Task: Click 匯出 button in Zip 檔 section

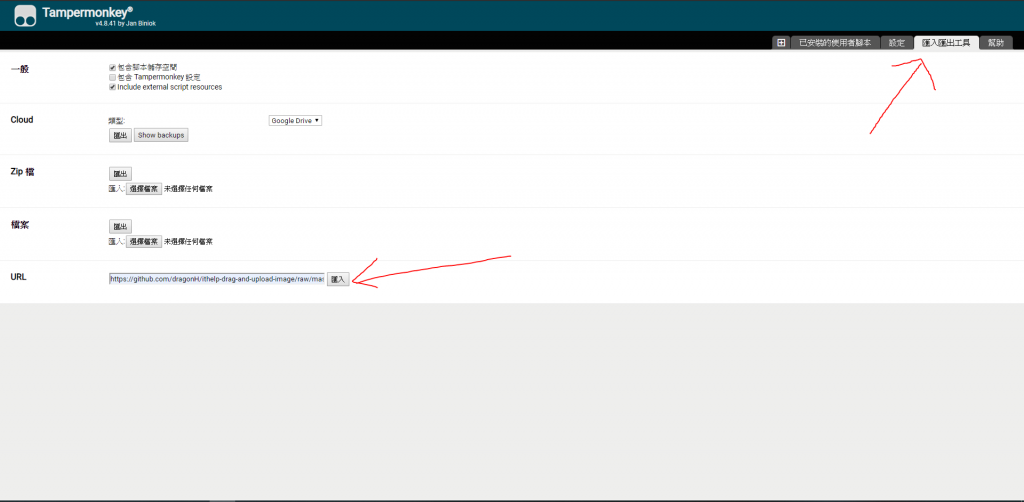Action: [120, 174]
